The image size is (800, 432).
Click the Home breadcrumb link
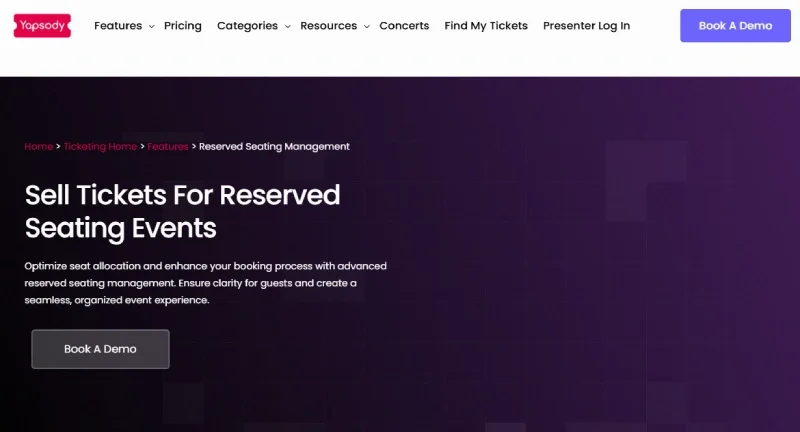[x=38, y=147]
